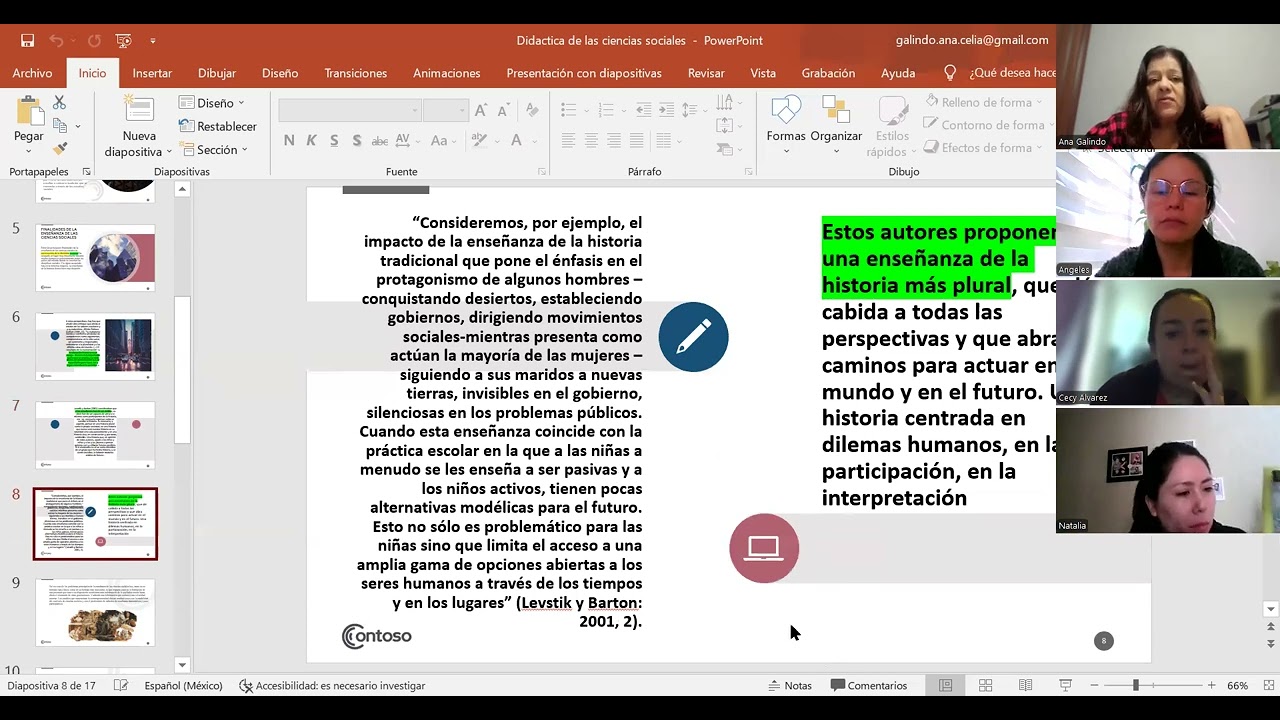1280x720 pixels.
Task: Click accessibility check status text
Action: [x=332, y=686]
